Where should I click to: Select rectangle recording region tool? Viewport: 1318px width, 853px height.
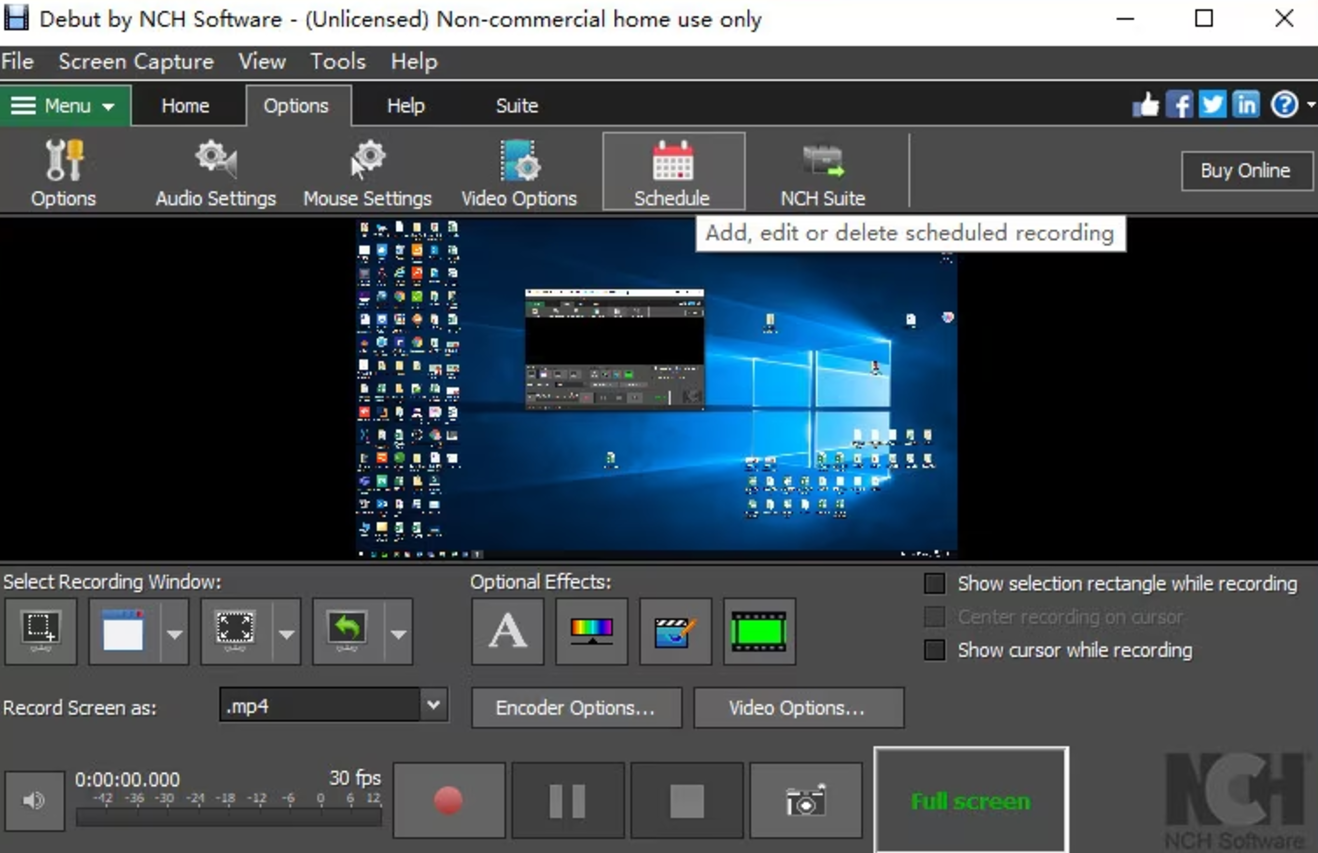point(40,631)
